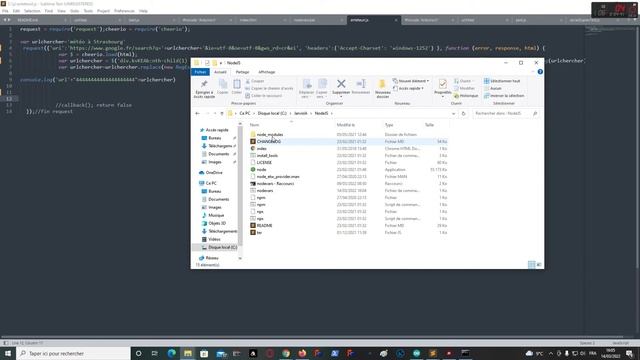Viewport: 640px width, 360px height.
Task: Sort files by the Type column
Action: pyautogui.click(x=389, y=125)
